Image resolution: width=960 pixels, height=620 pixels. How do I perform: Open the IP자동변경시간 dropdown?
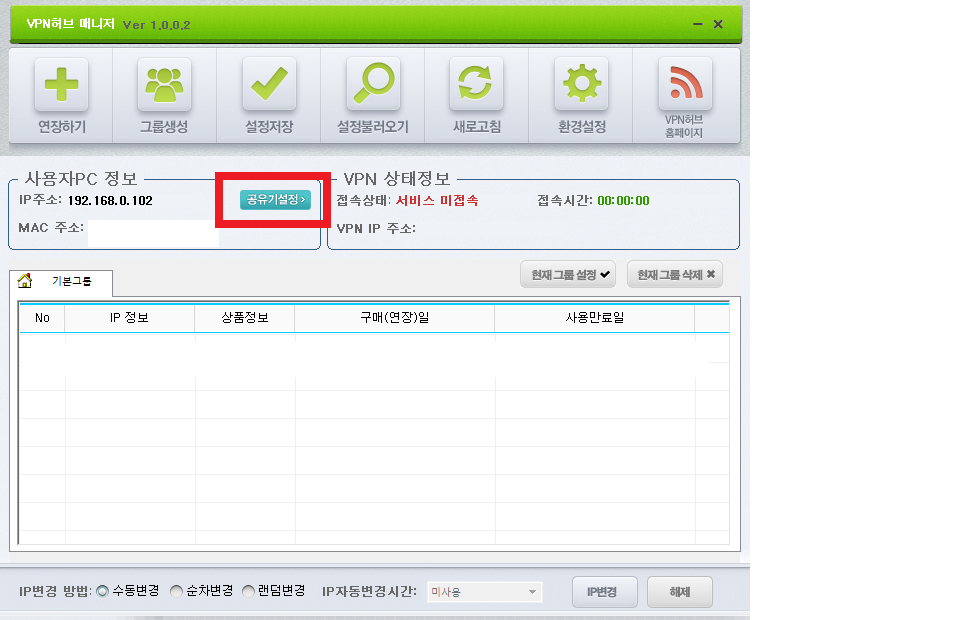(484, 593)
